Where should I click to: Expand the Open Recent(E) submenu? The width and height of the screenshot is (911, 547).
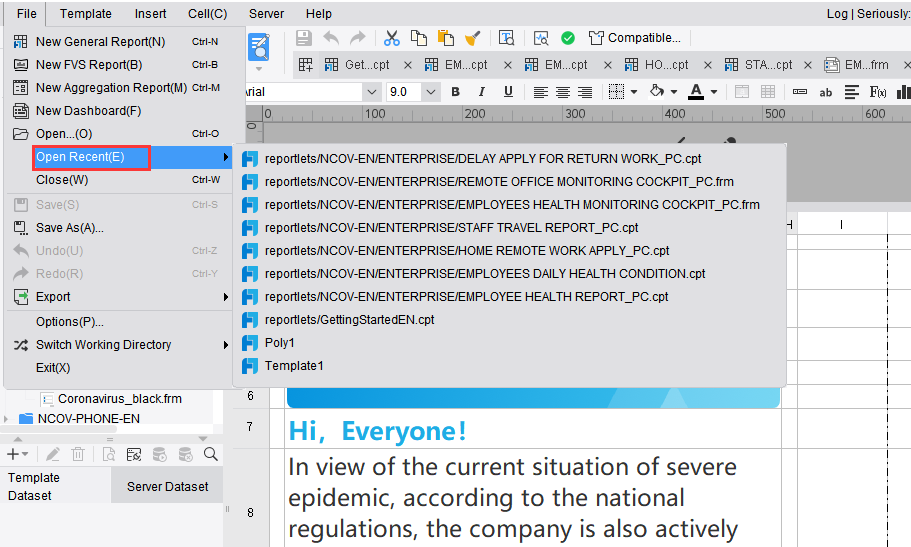click(132, 157)
